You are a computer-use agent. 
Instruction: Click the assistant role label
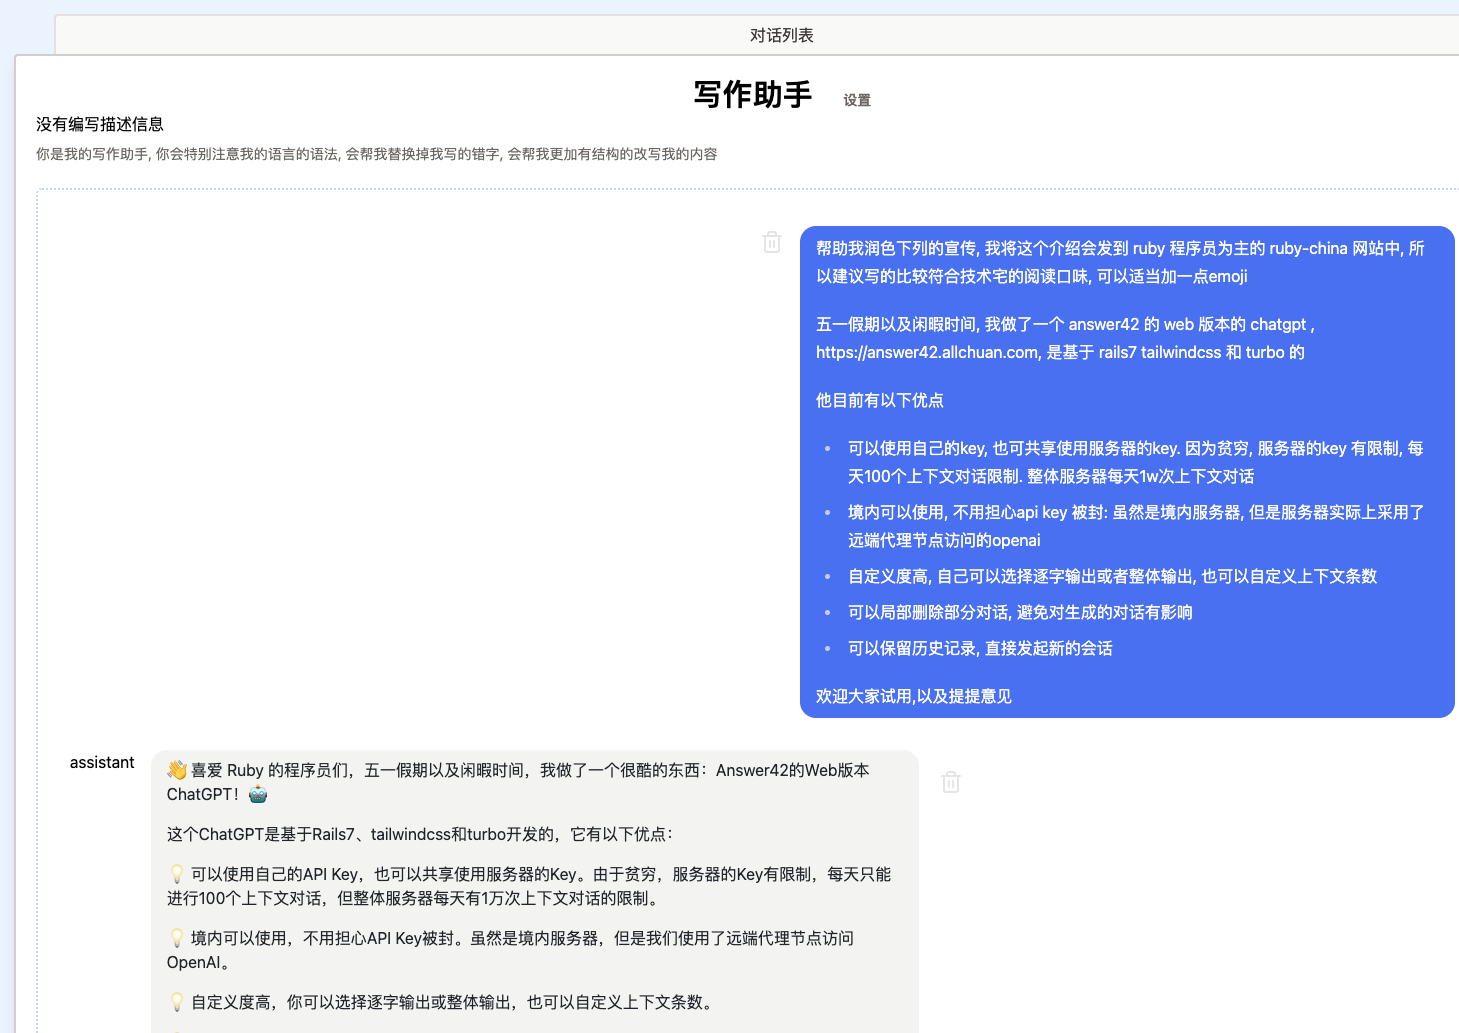click(102, 762)
